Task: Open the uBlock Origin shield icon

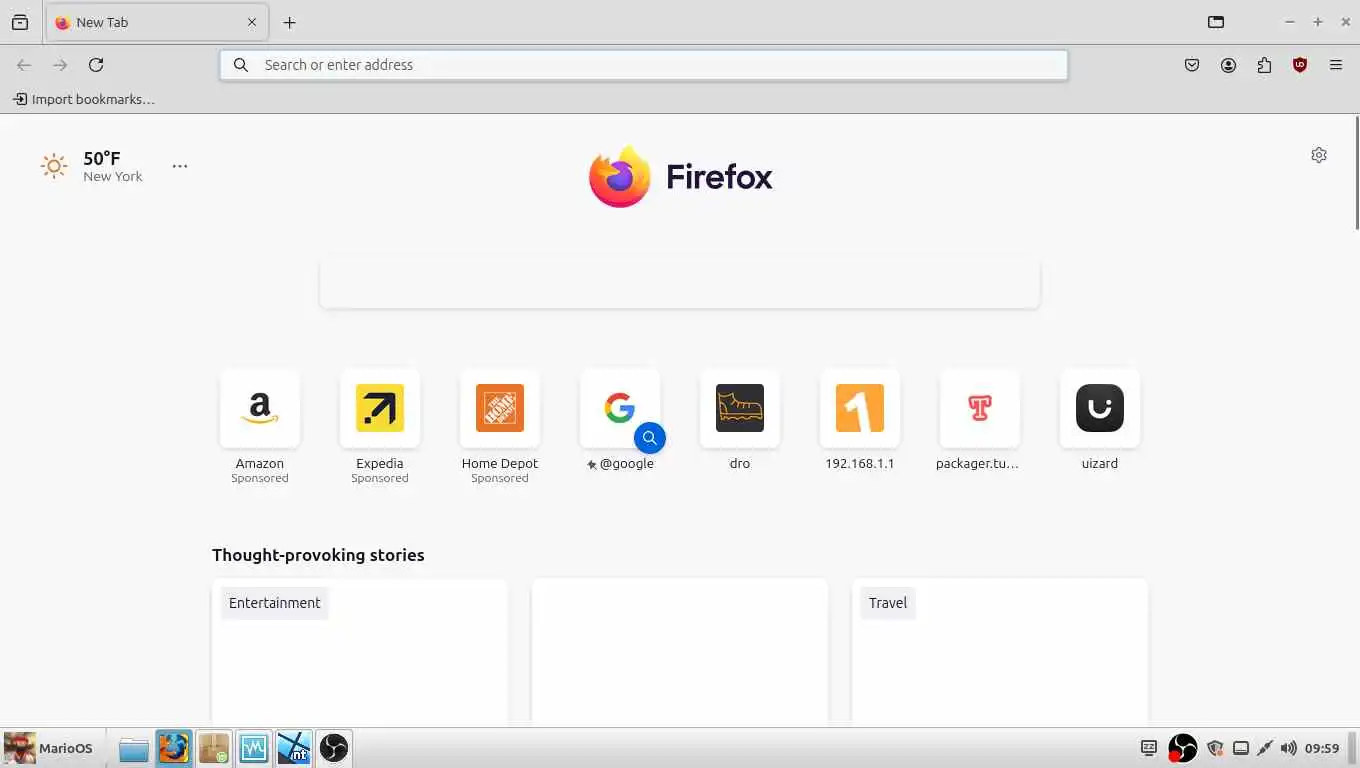Action: (1300, 65)
